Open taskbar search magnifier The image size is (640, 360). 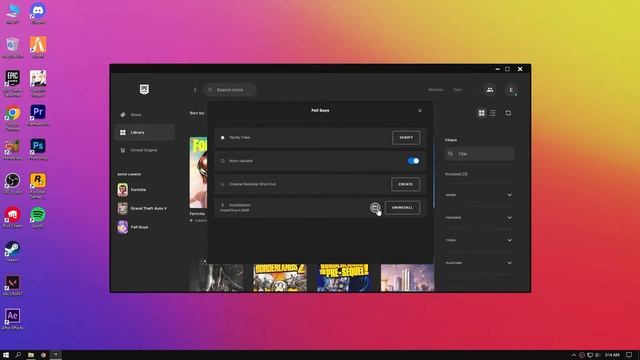click(18, 355)
